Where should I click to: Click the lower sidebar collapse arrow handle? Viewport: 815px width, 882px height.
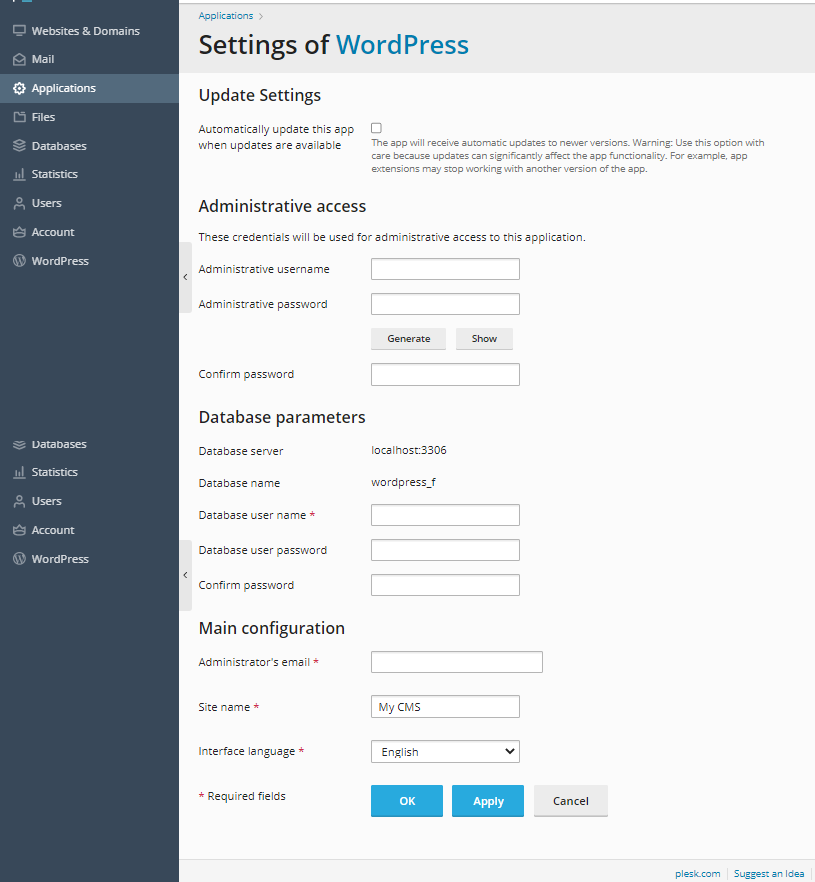click(185, 575)
